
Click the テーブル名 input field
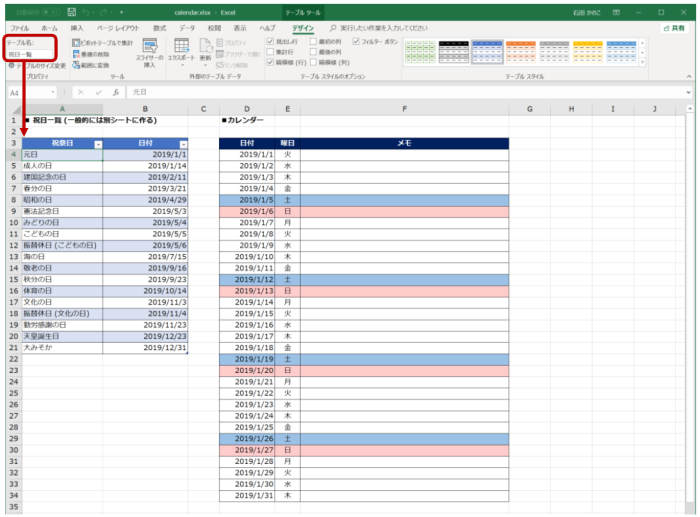[x=29, y=55]
